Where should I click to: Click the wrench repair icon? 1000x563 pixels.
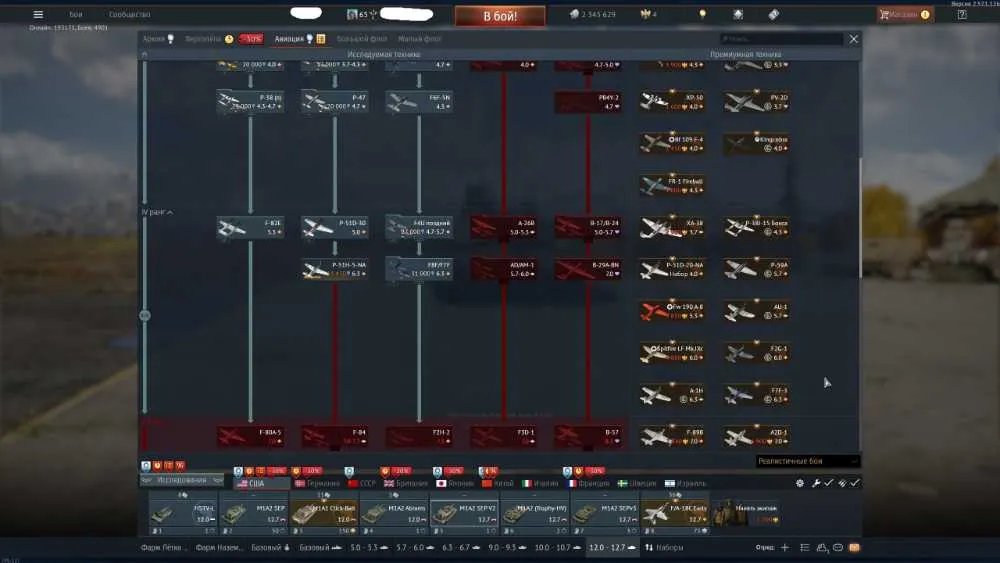click(815, 483)
